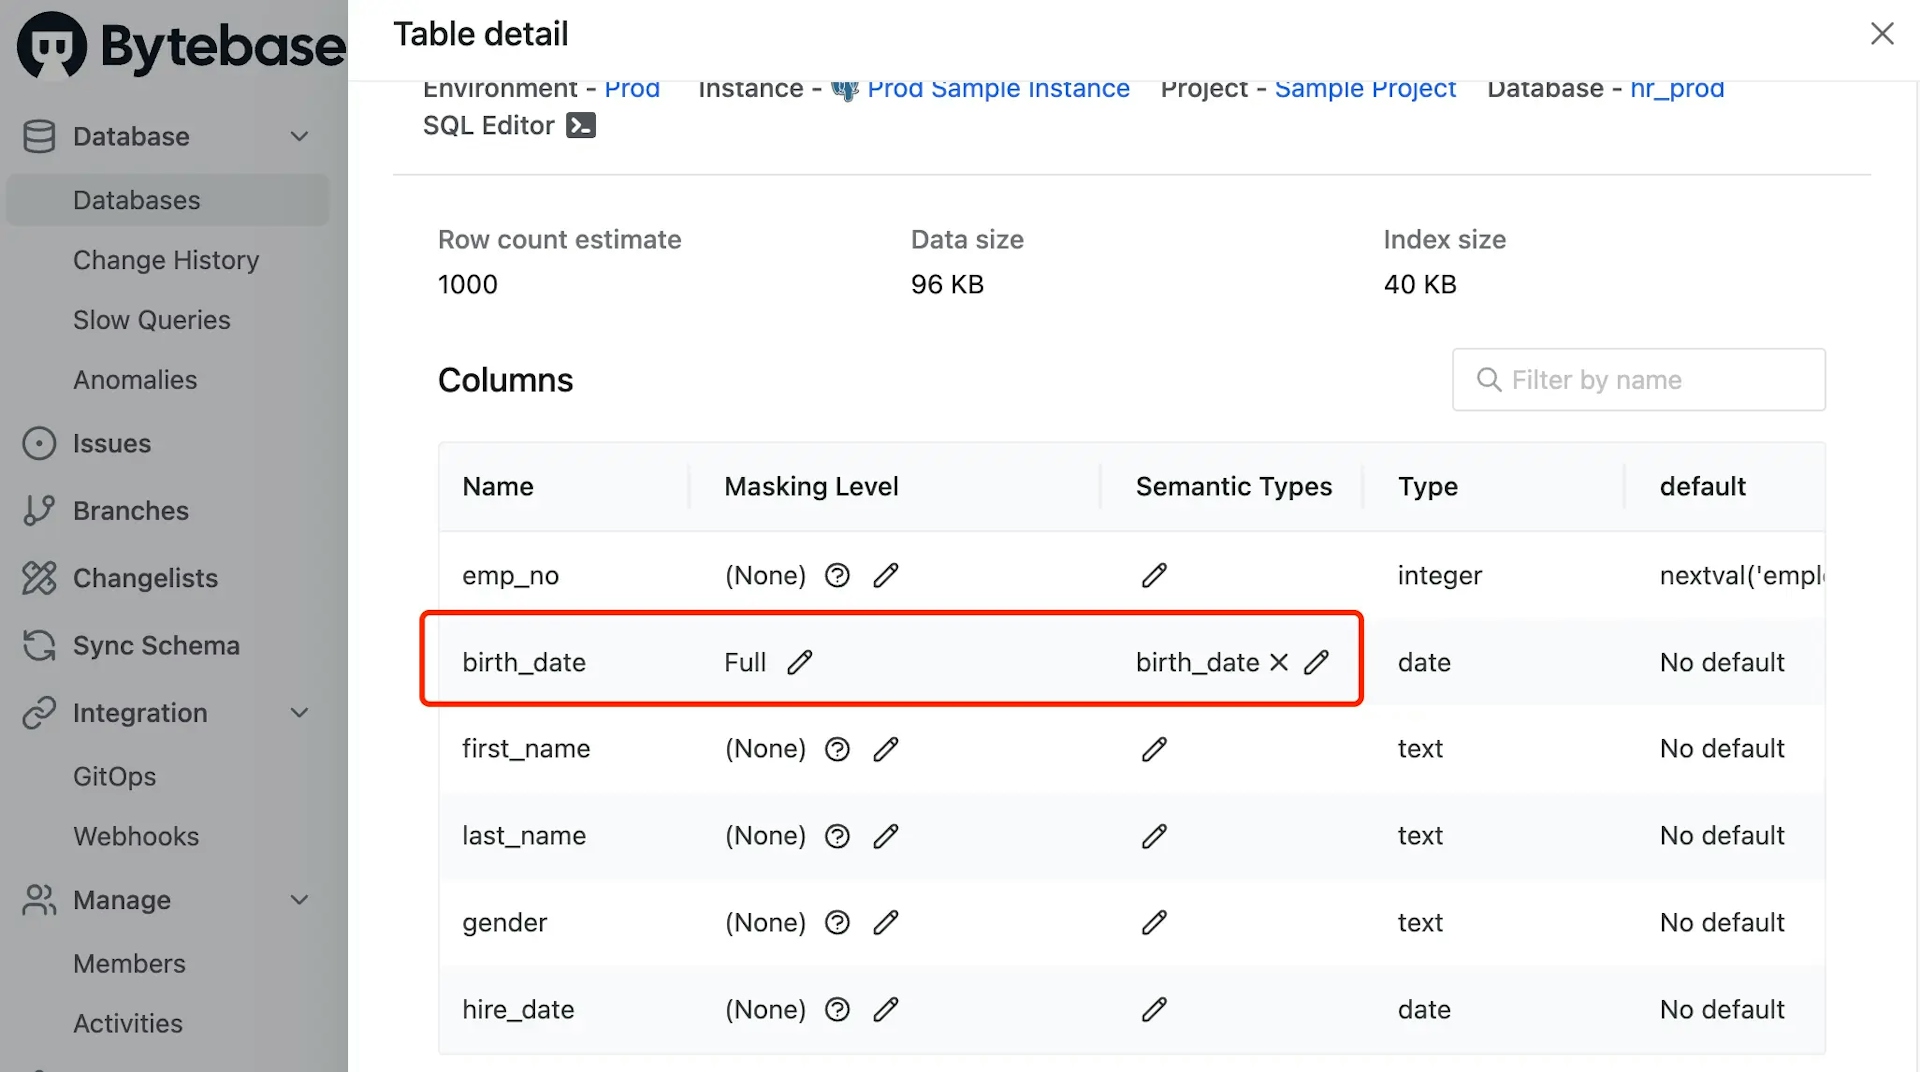Click into Filter by name field
The width and height of the screenshot is (1920, 1072).
1639,380
